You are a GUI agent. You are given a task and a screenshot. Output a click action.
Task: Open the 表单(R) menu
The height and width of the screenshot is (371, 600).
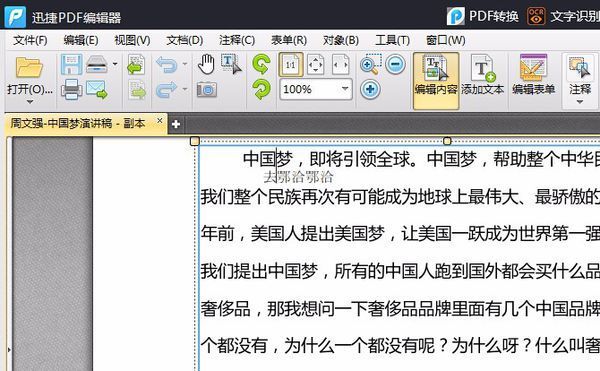pos(289,40)
